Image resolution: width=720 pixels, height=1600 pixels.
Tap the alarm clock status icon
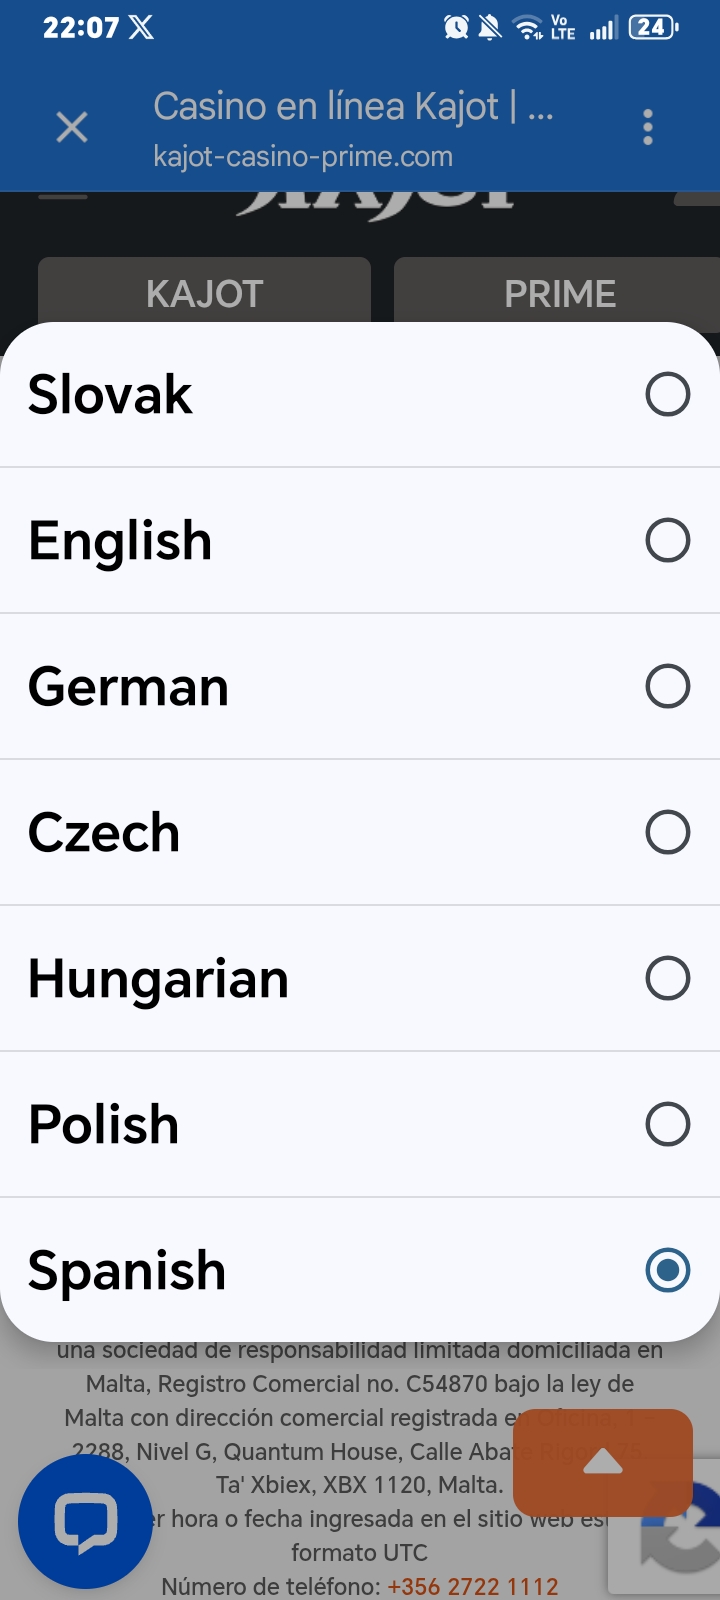tap(457, 28)
